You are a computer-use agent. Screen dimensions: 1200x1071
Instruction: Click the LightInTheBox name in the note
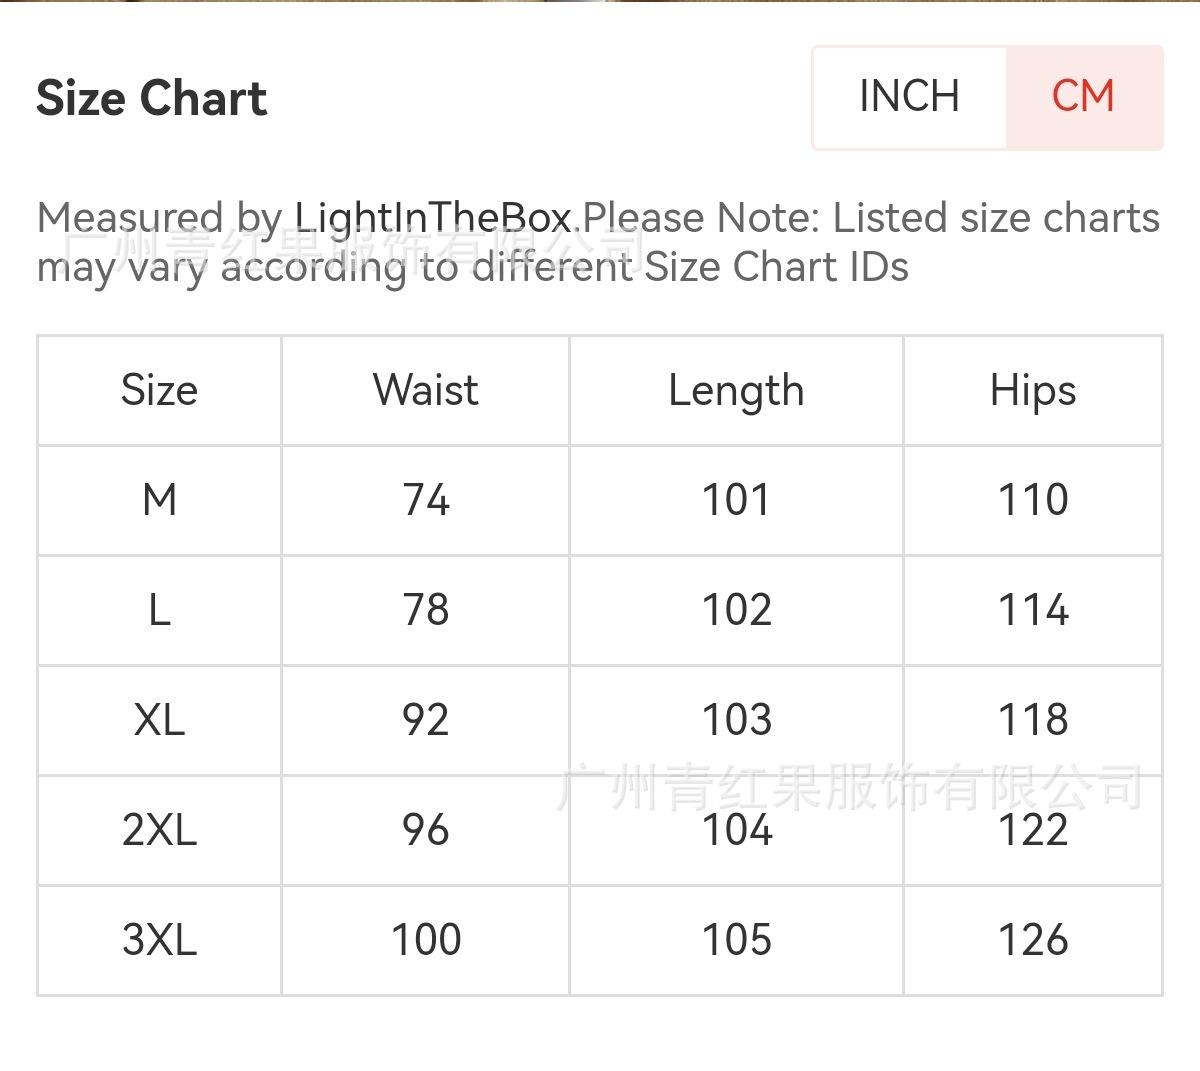[x=433, y=217]
